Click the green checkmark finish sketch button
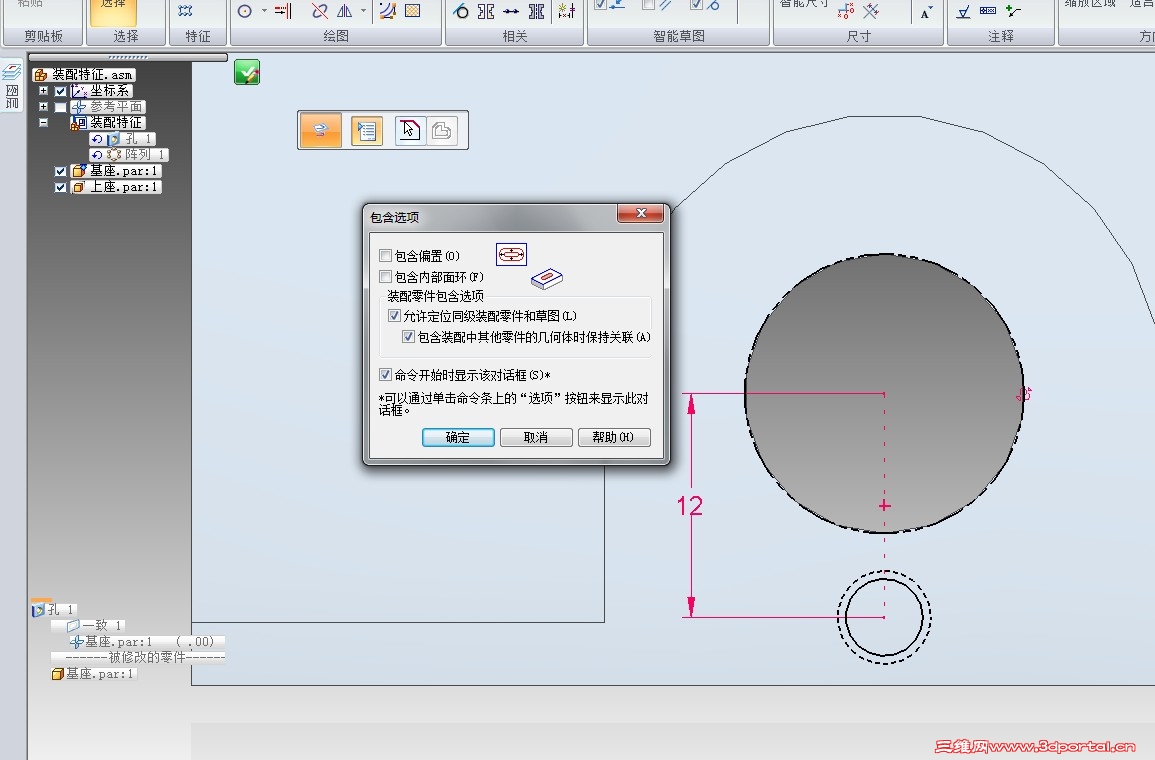Screen dimensions: 1155x760 [247, 72]
